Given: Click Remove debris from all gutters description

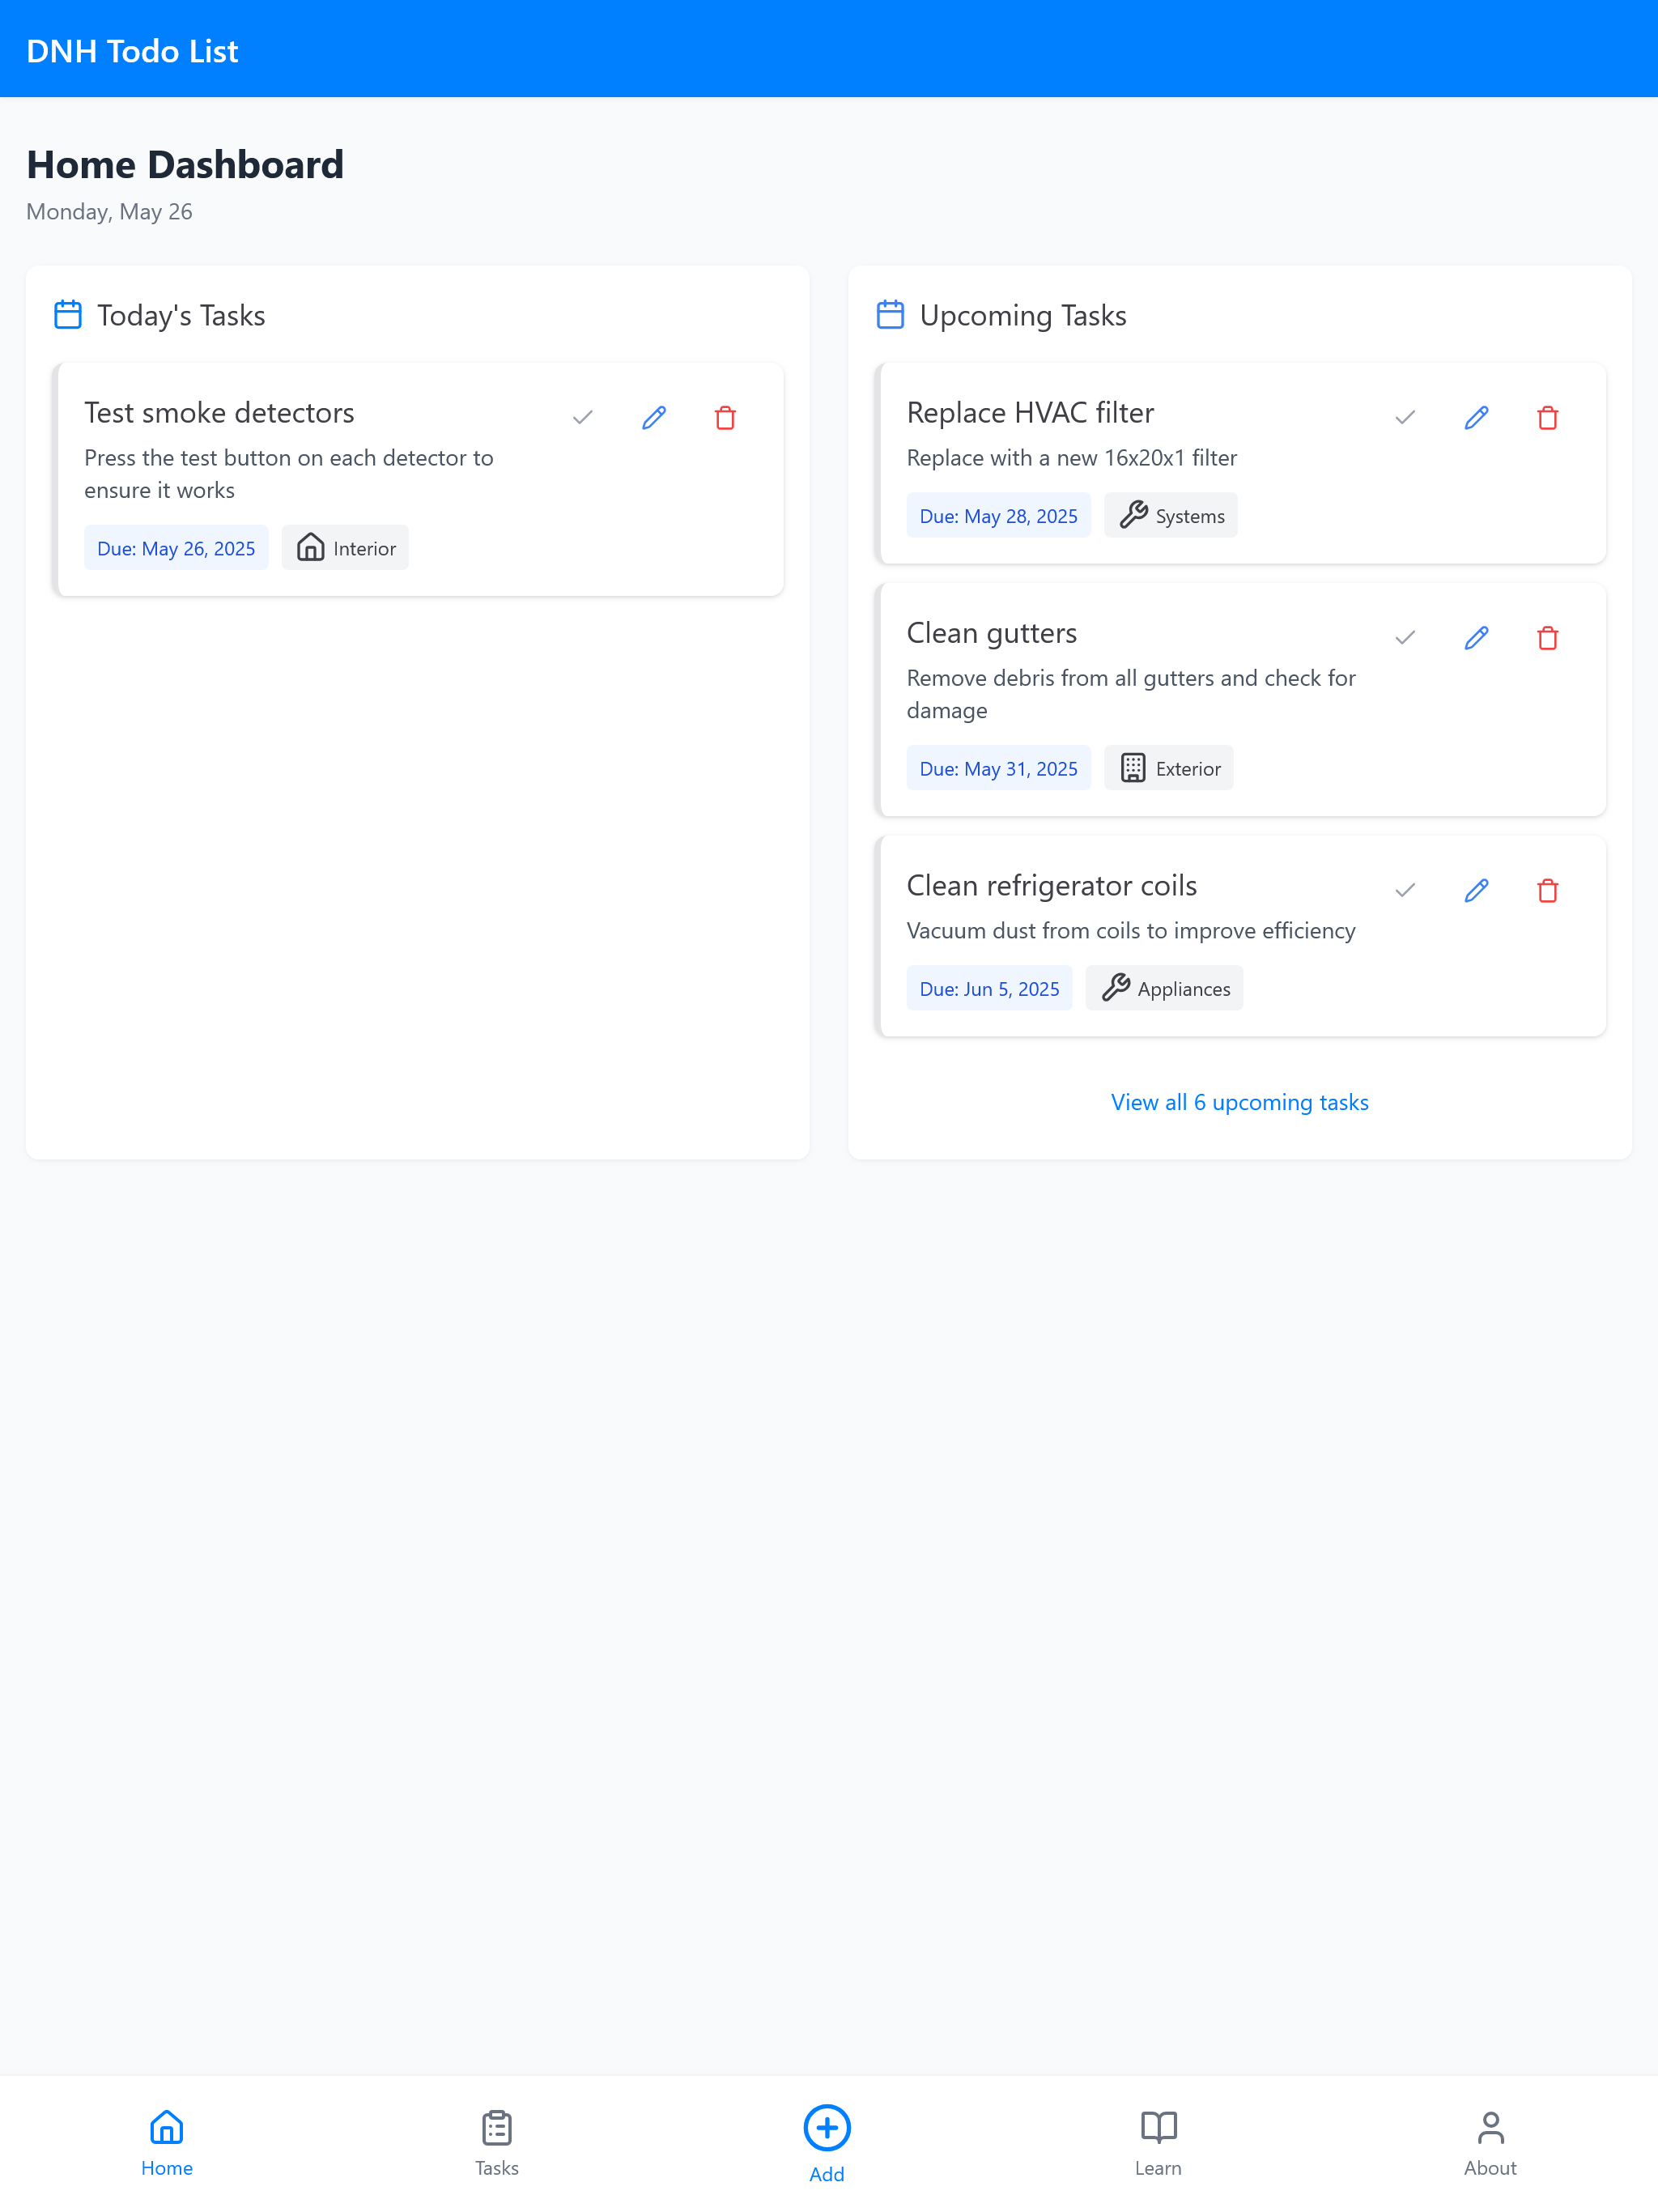Looking at the screenshot, I should (1131, 694).
